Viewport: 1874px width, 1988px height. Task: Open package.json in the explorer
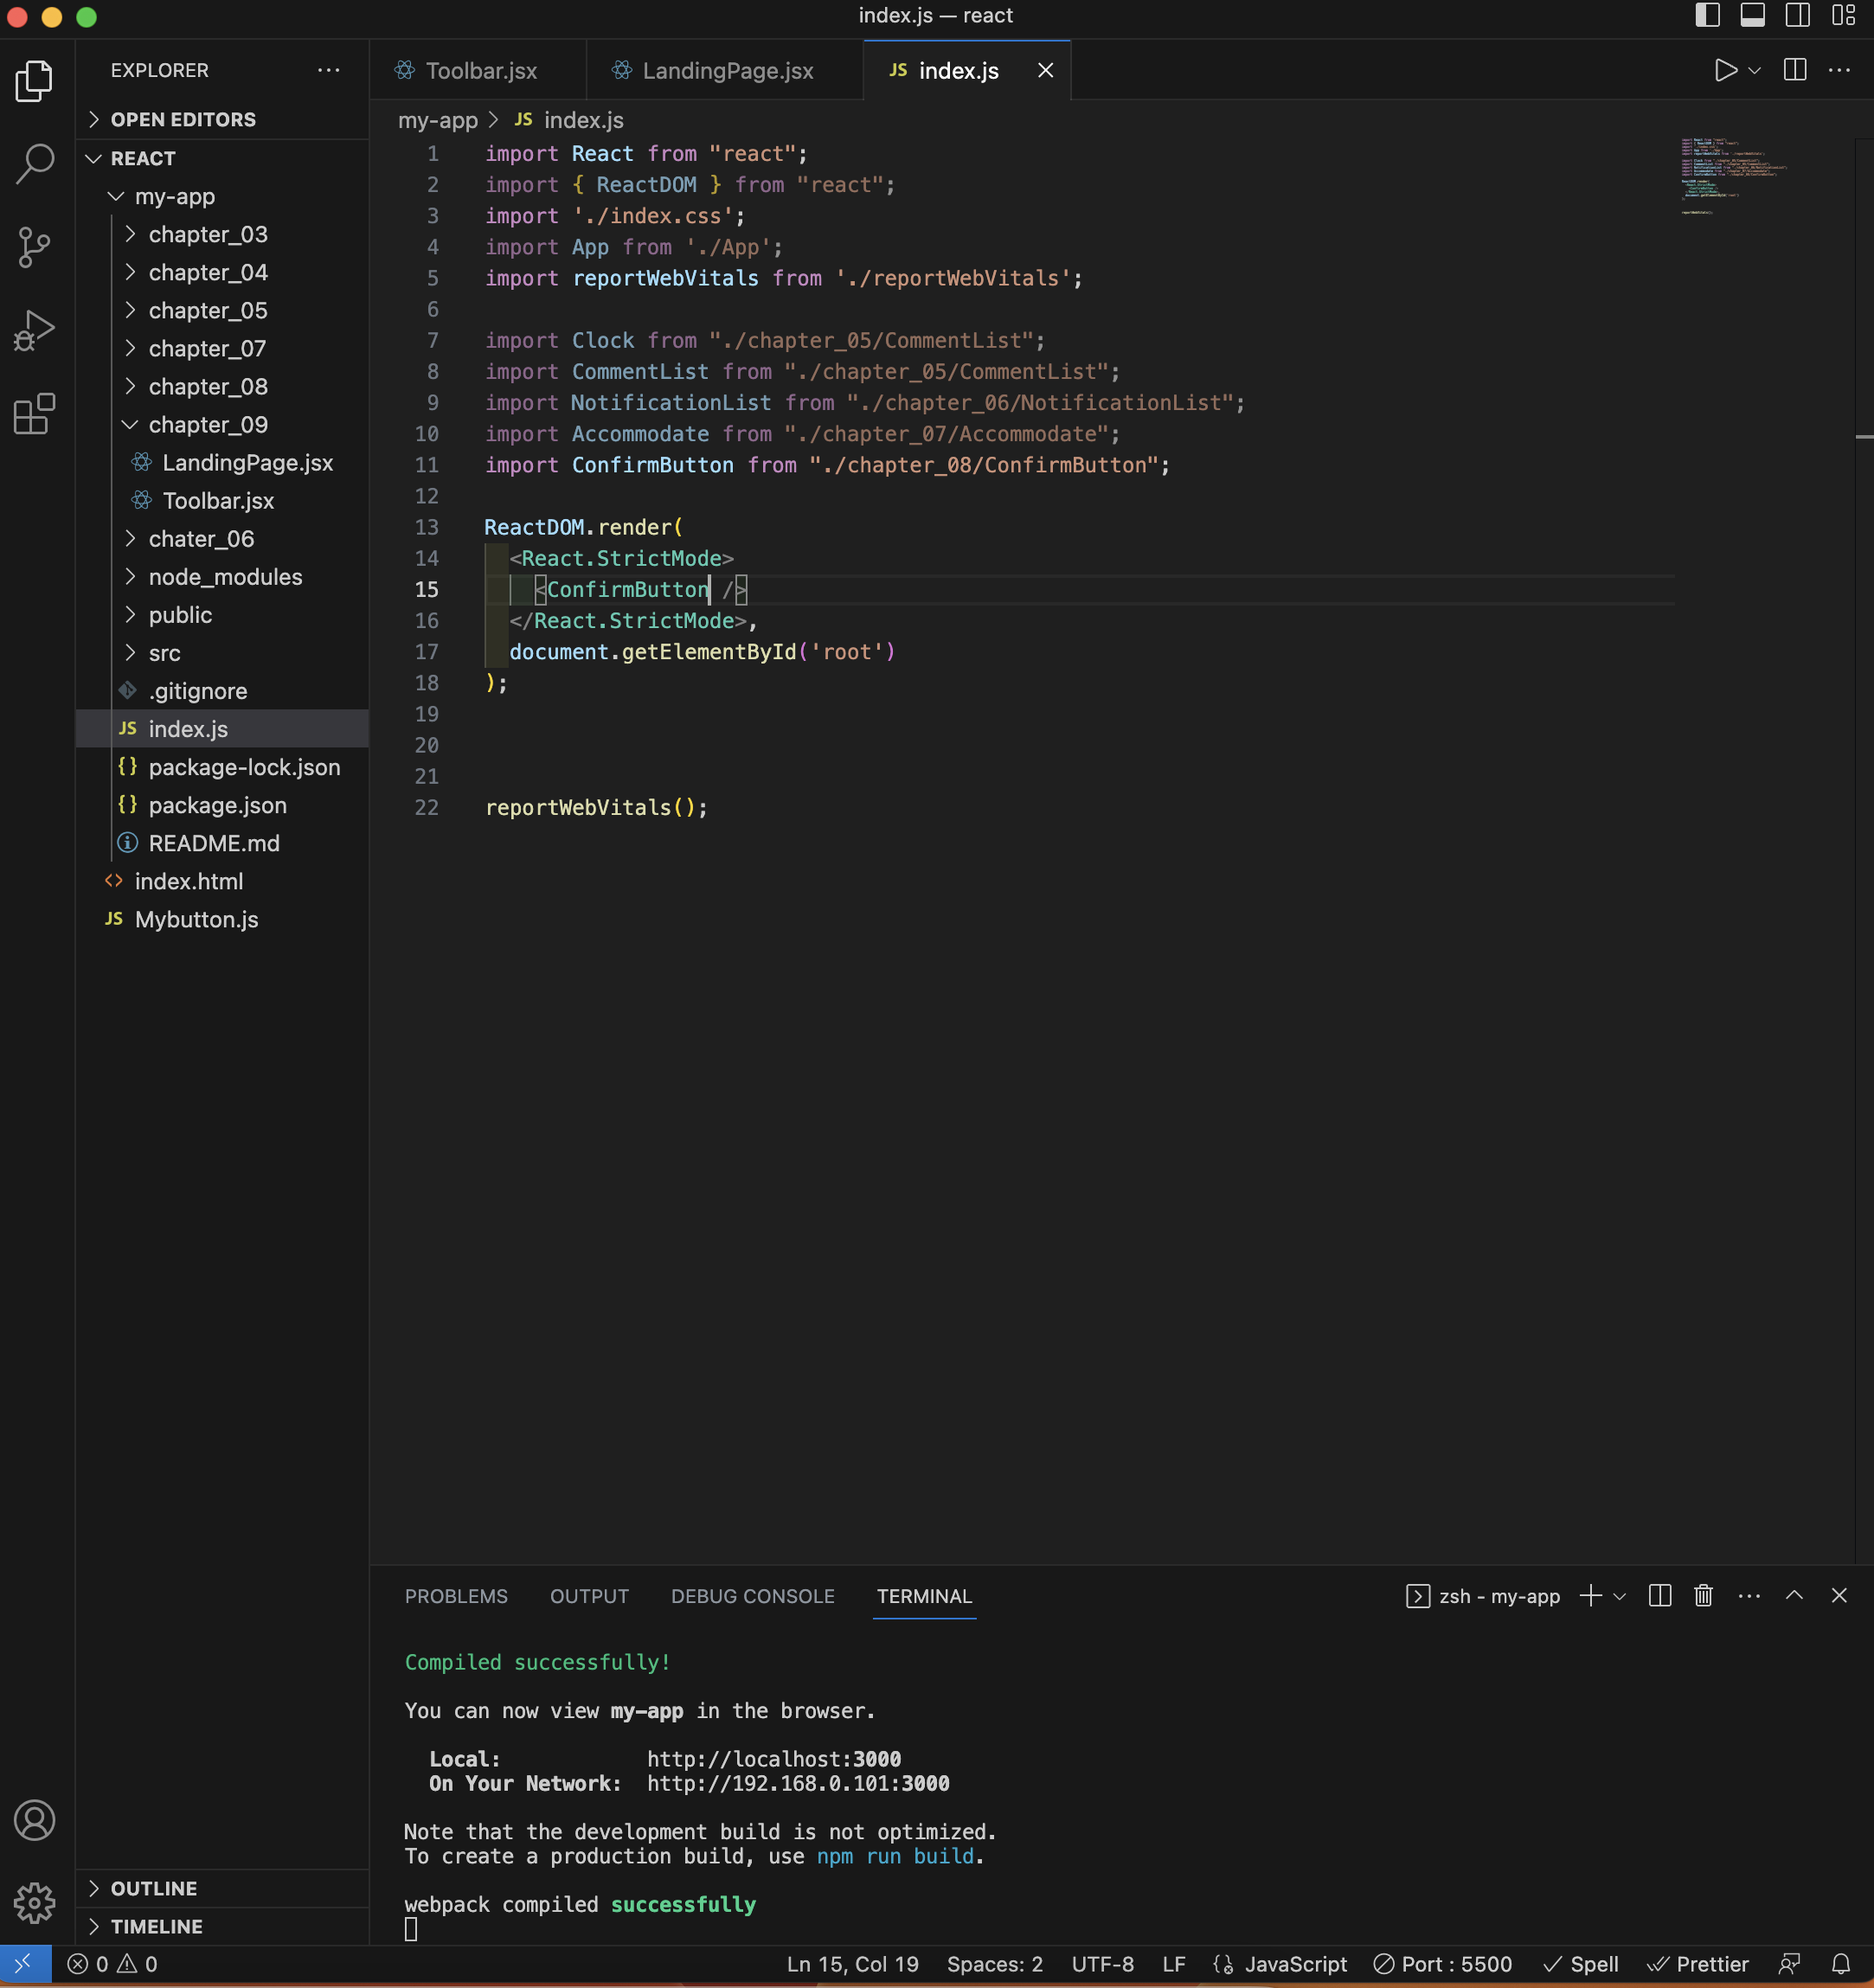222,805
